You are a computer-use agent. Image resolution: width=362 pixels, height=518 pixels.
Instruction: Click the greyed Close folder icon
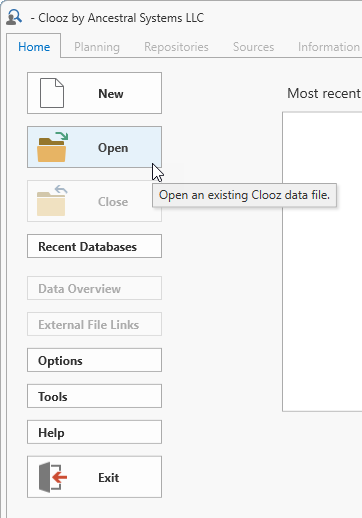pos(52,201)
